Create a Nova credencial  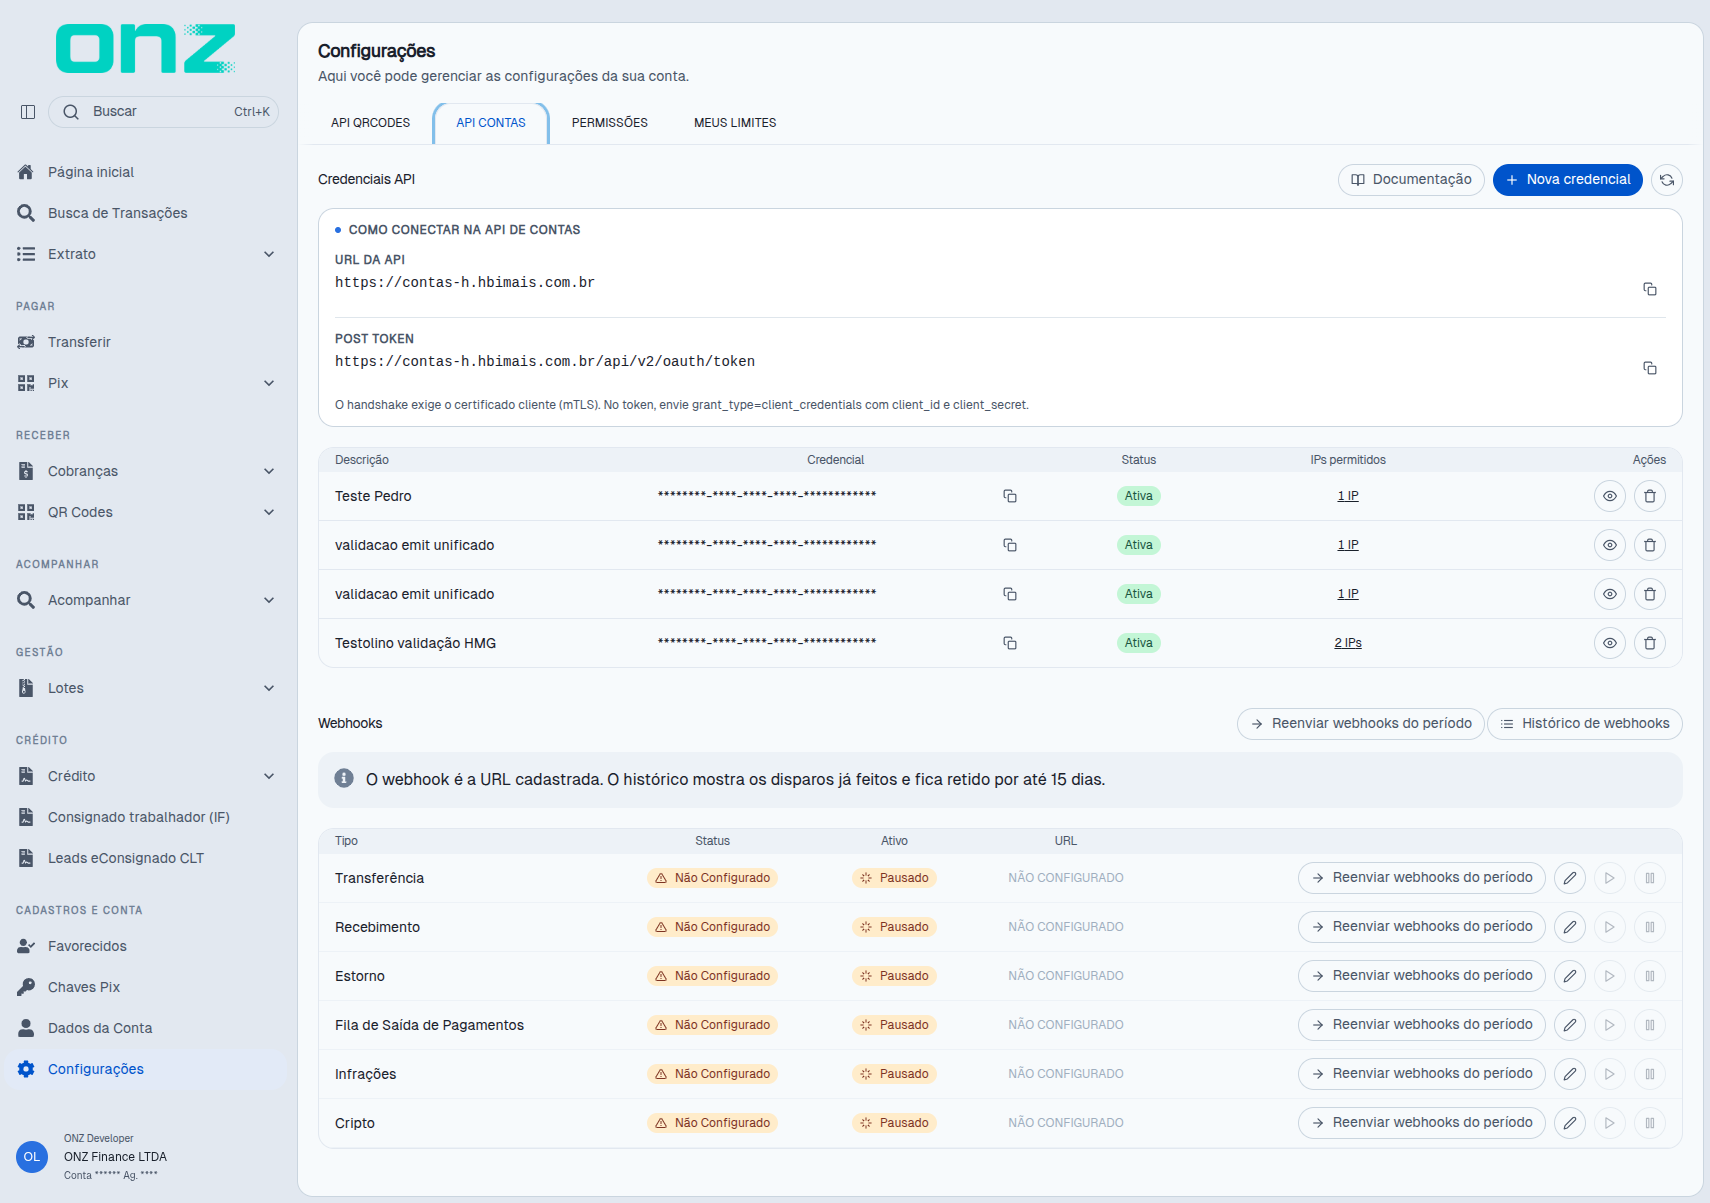pos(1568,180)
